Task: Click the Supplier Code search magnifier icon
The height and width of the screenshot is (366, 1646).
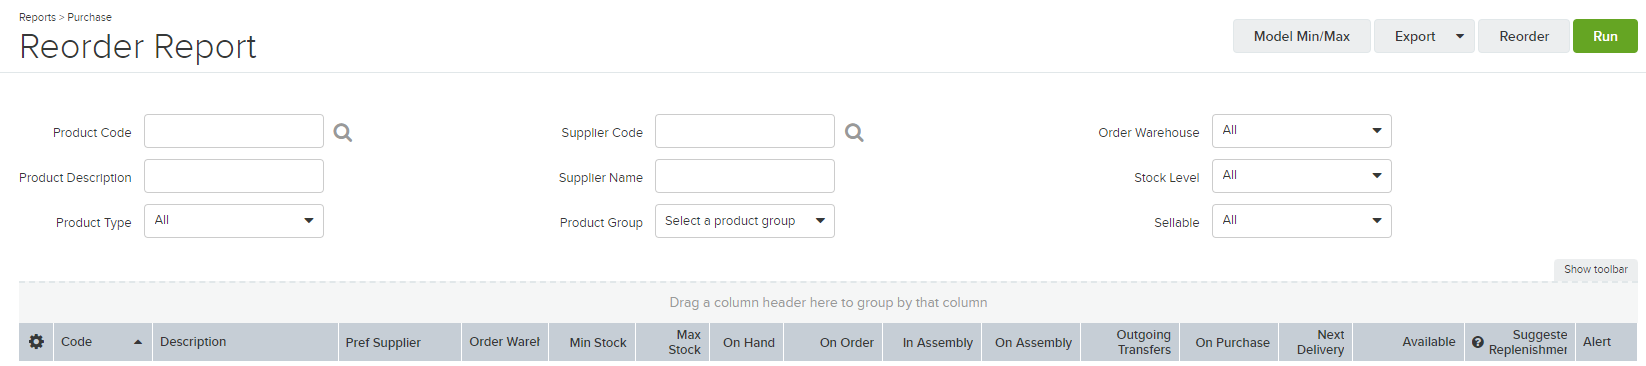Action: 854,132
